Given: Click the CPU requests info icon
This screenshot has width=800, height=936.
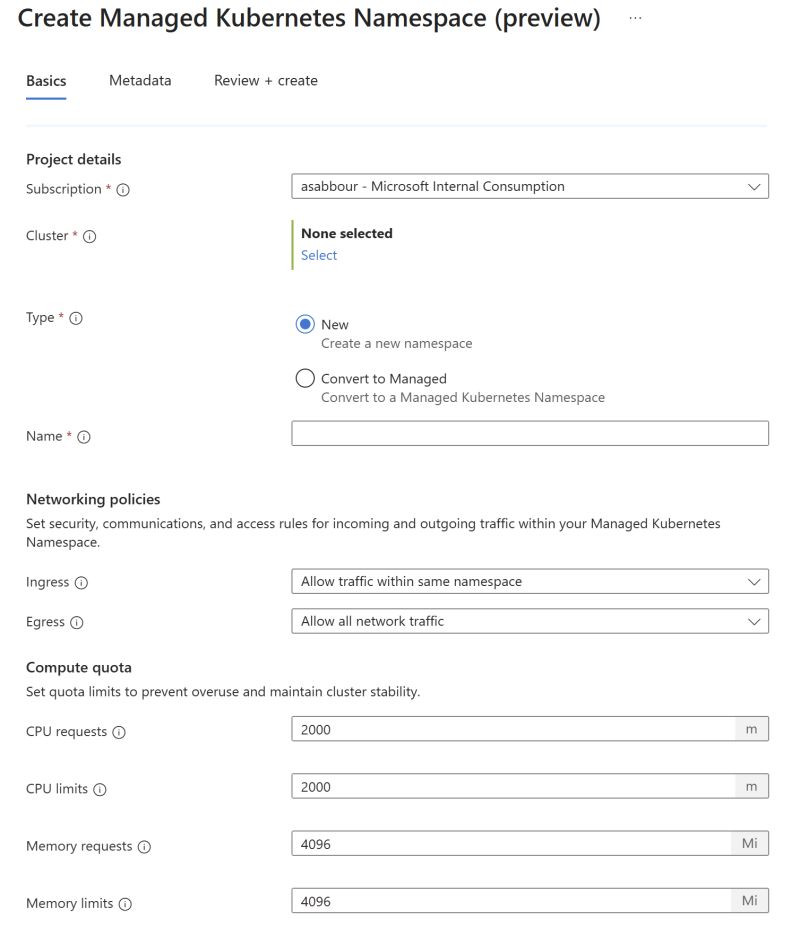Looking at the screenshot, I should pos(119,732).
